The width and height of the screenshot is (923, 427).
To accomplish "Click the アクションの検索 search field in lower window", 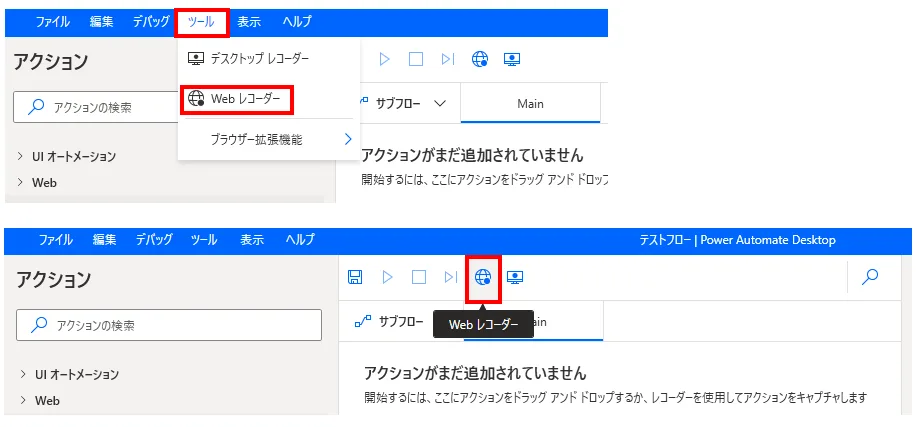I will [170, 325].
